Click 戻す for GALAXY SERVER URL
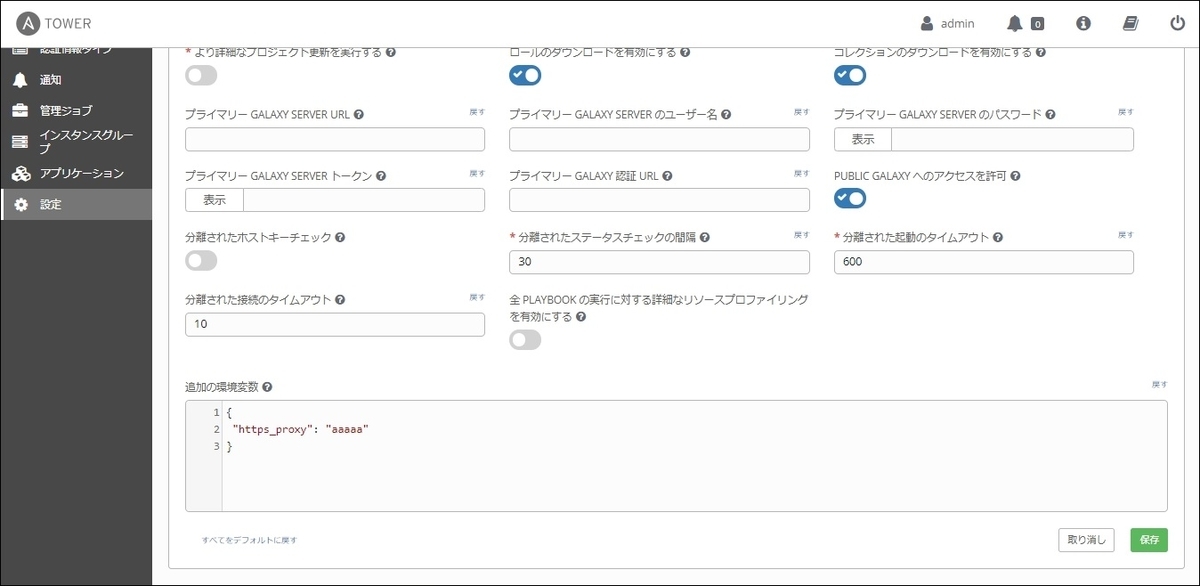The height and width of the screenshot is (586, 1200). 477,112
